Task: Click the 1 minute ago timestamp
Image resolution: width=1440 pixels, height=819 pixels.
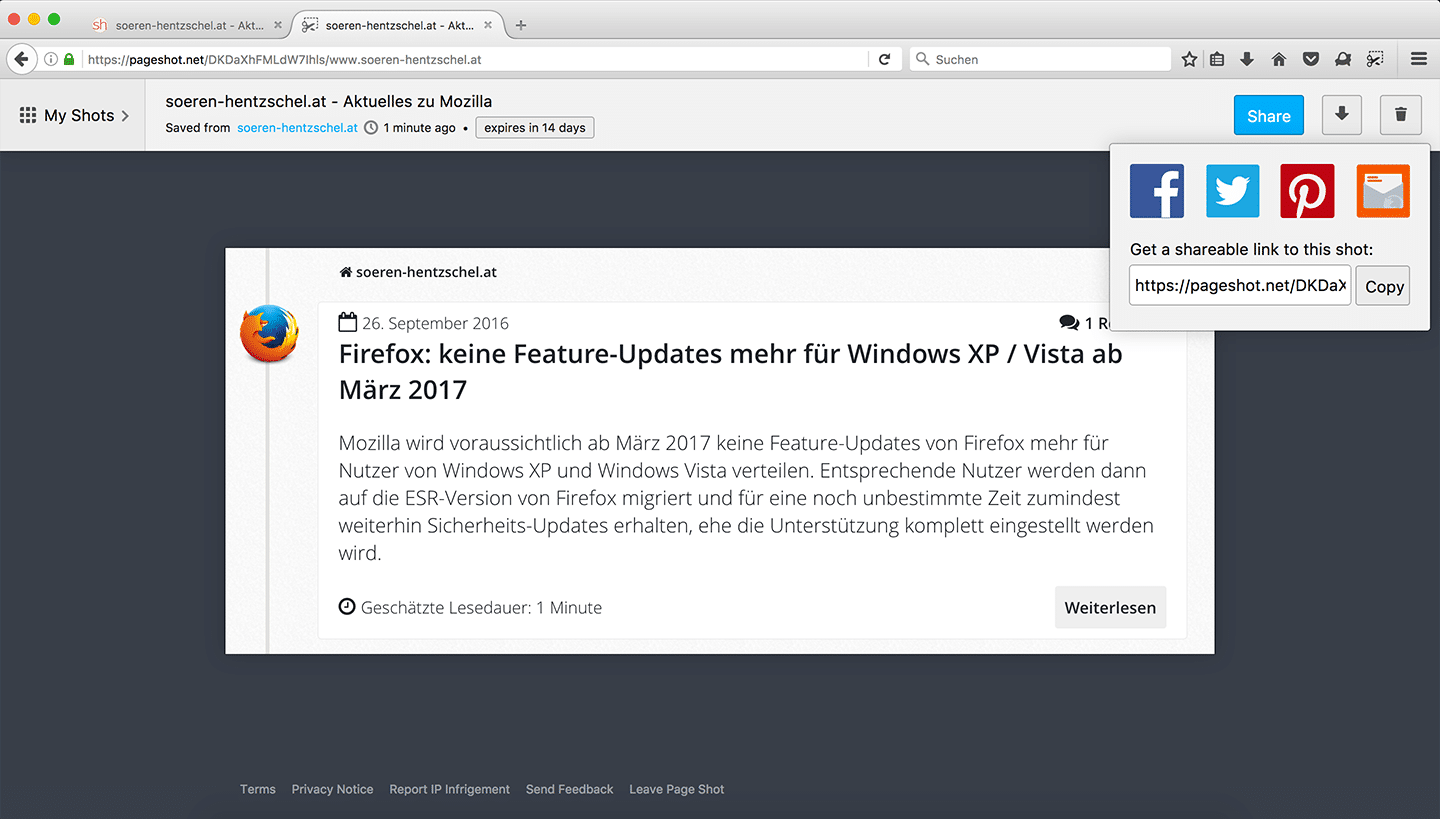Action: (419, 128)
